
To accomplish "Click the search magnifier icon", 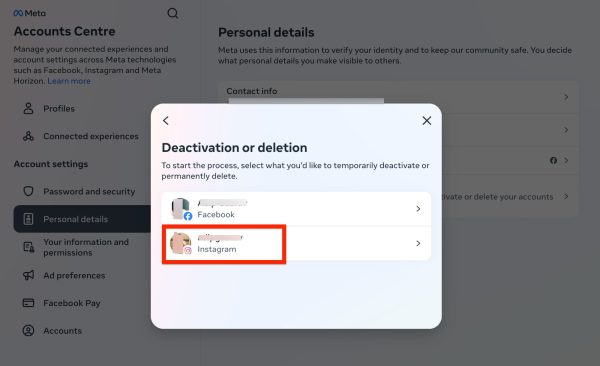I will [x=173, y=13].
